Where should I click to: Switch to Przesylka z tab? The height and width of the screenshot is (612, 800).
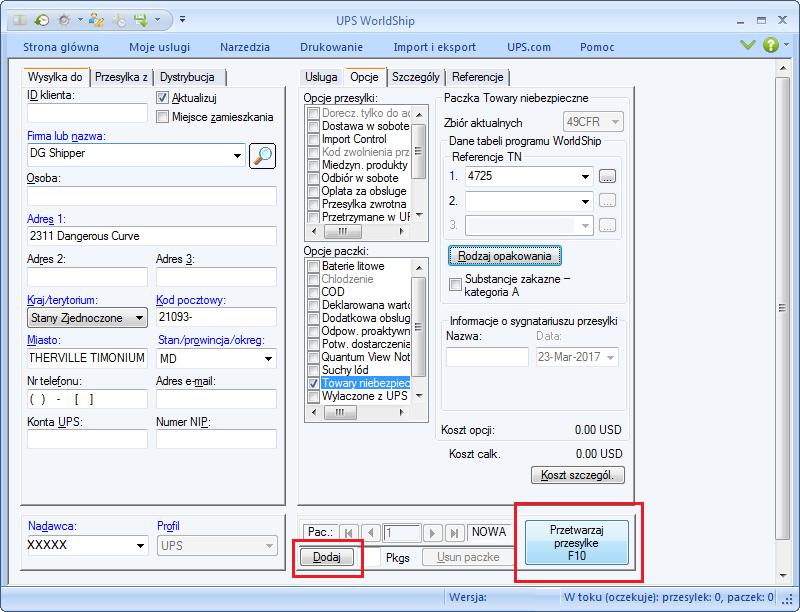121,77
